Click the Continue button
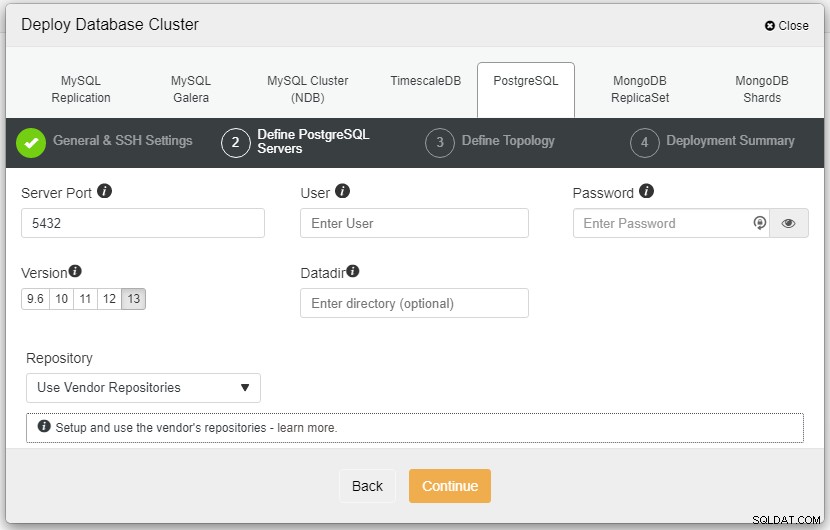Image resolution: width=830 pixels, height=530 pixels. [x=450, y=486]
